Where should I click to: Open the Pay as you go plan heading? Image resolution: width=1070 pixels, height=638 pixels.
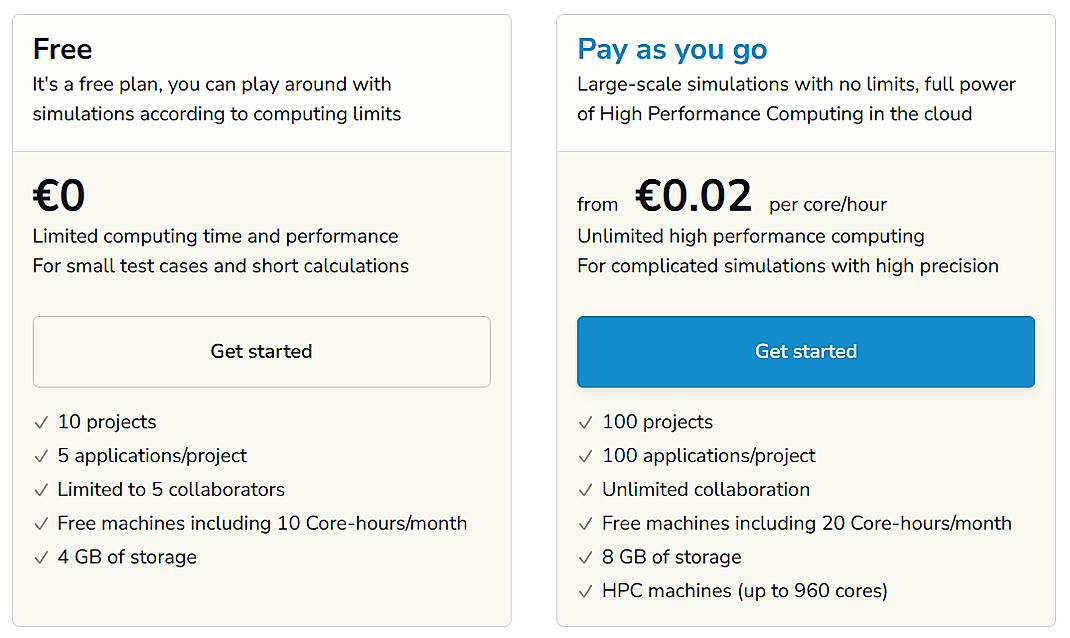[672, 48]
